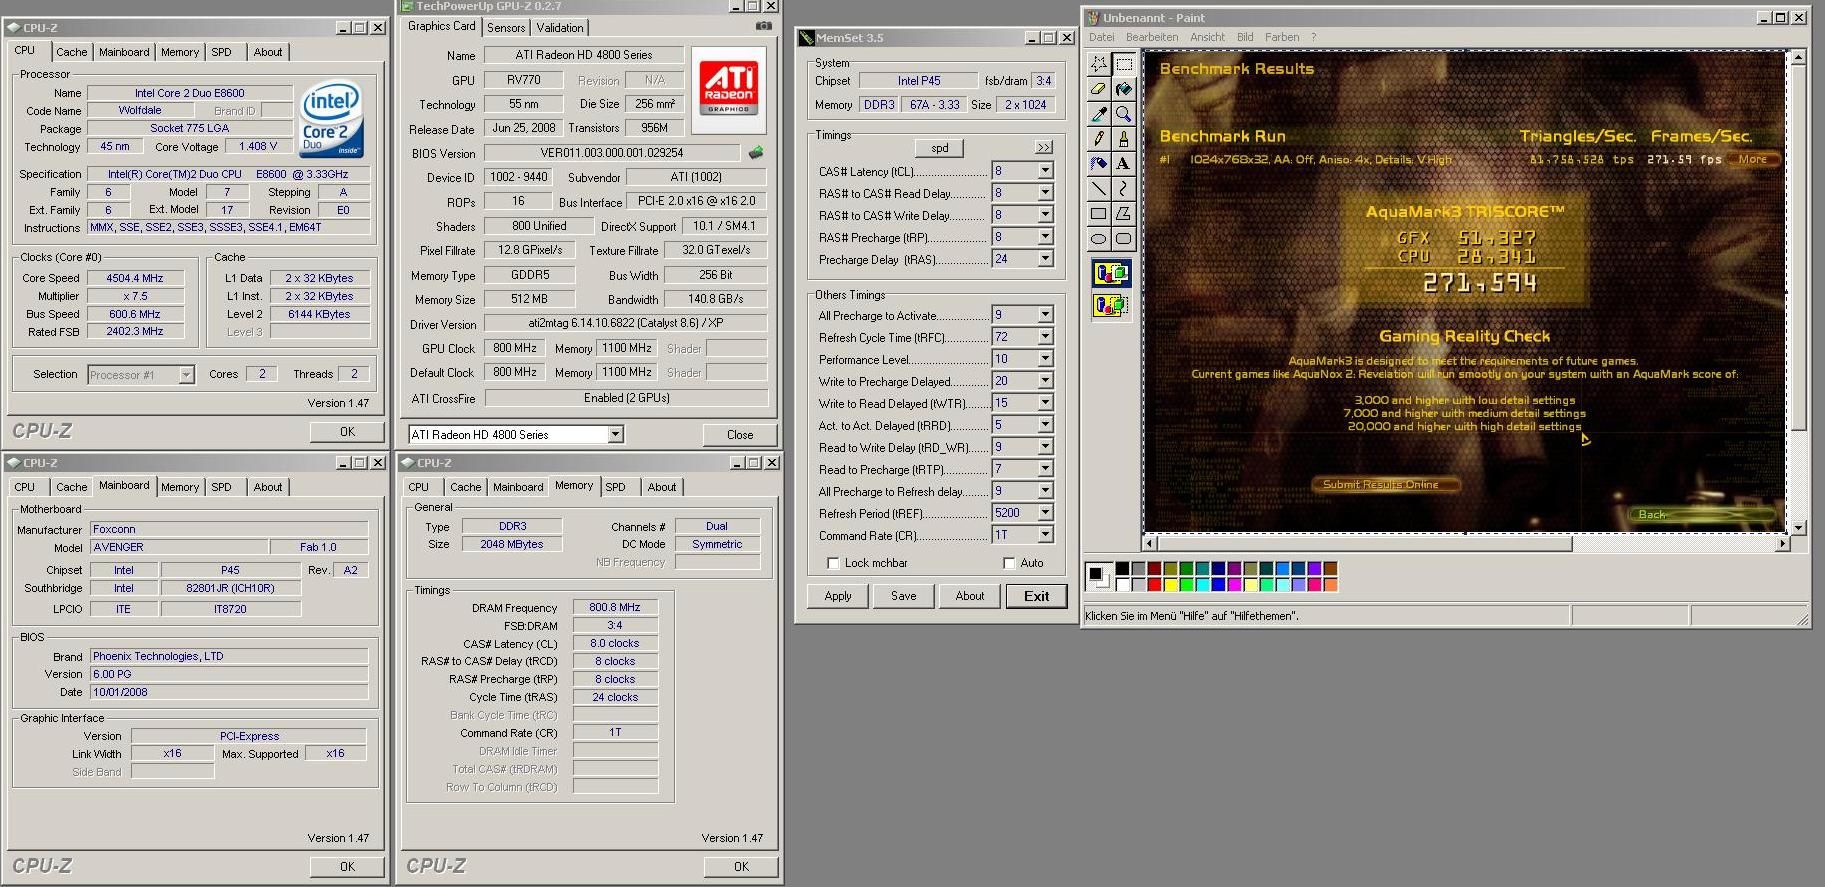Click the spd button in MemSet

coord(940,148)
